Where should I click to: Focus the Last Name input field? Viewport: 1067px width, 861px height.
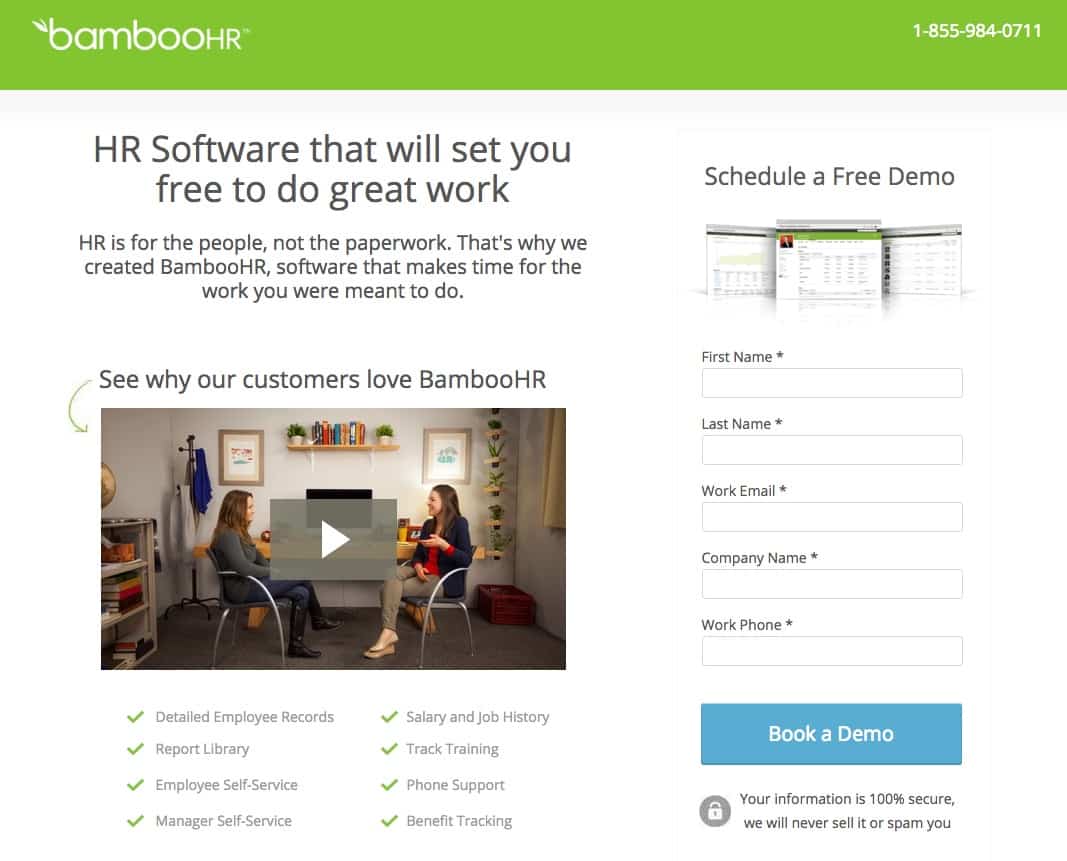point(832,450)
